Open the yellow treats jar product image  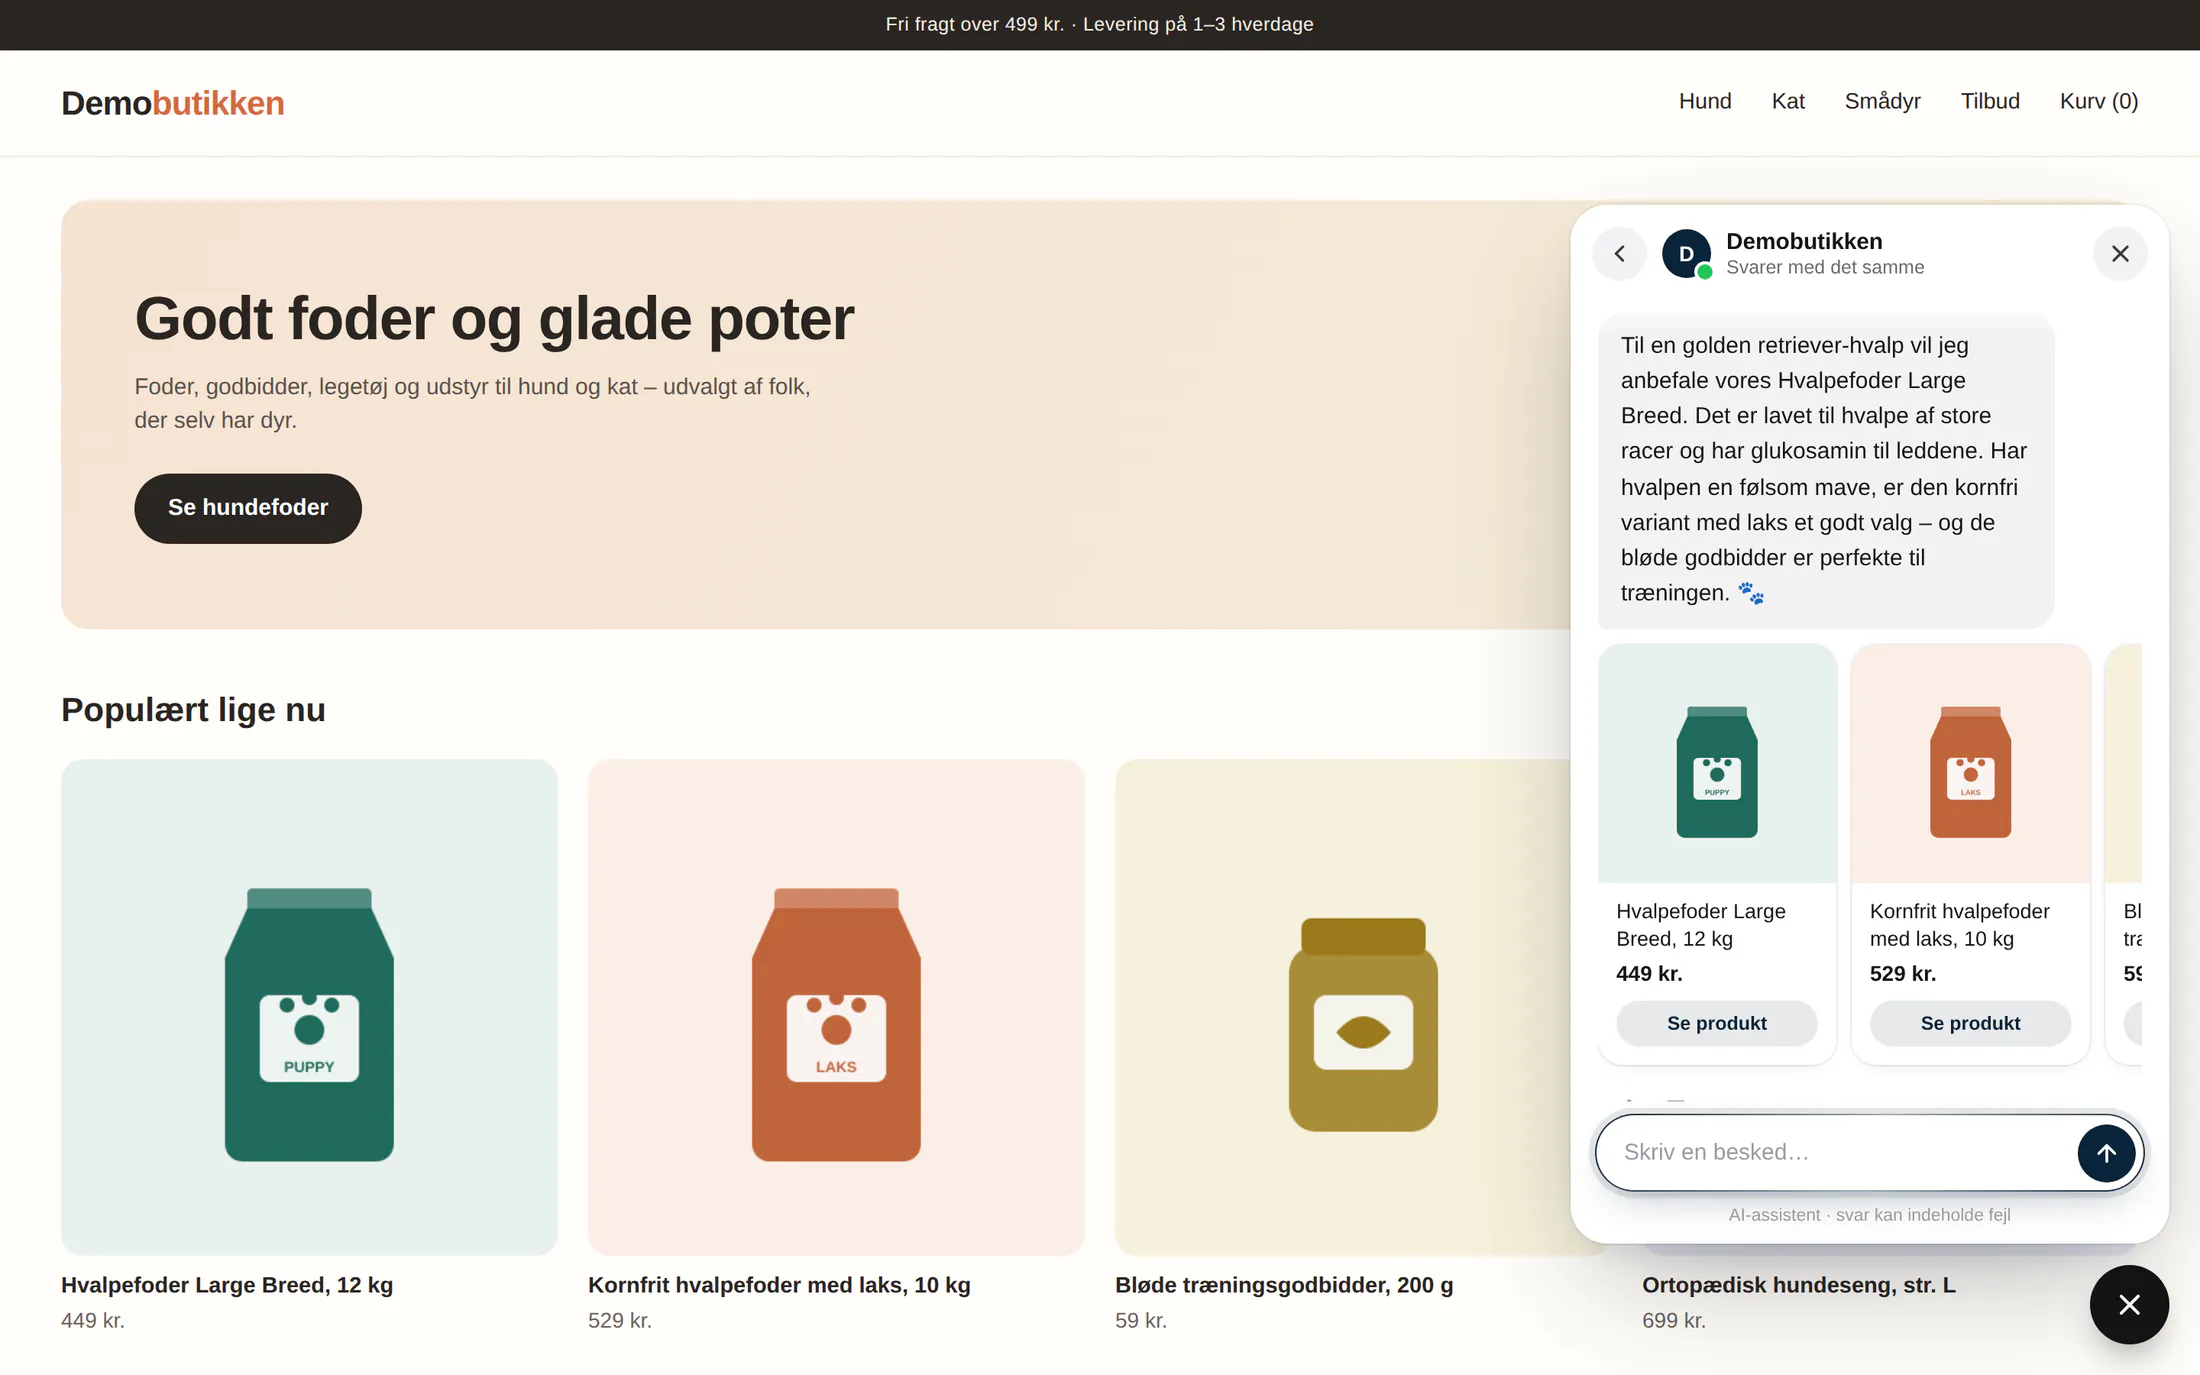click(1342, 1007)
